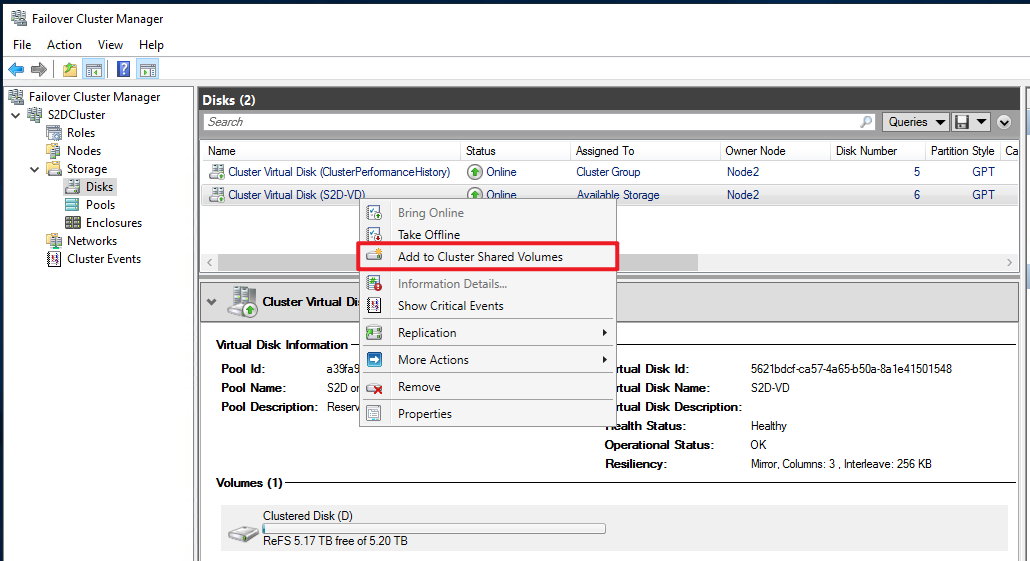
Task: Click the Take Offline menu icon
Action: click(x=374, y=235)
